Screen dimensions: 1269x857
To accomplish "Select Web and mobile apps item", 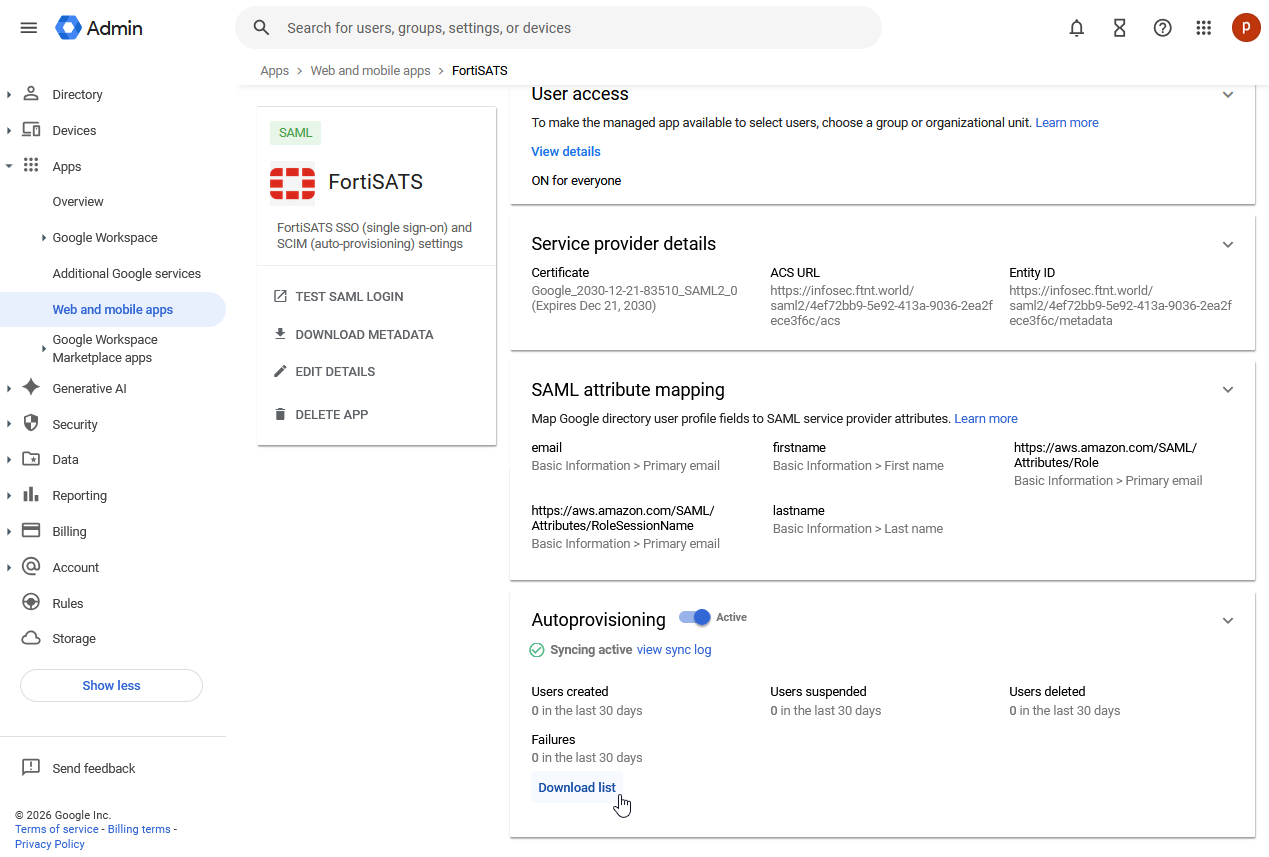I will (113, 310).
